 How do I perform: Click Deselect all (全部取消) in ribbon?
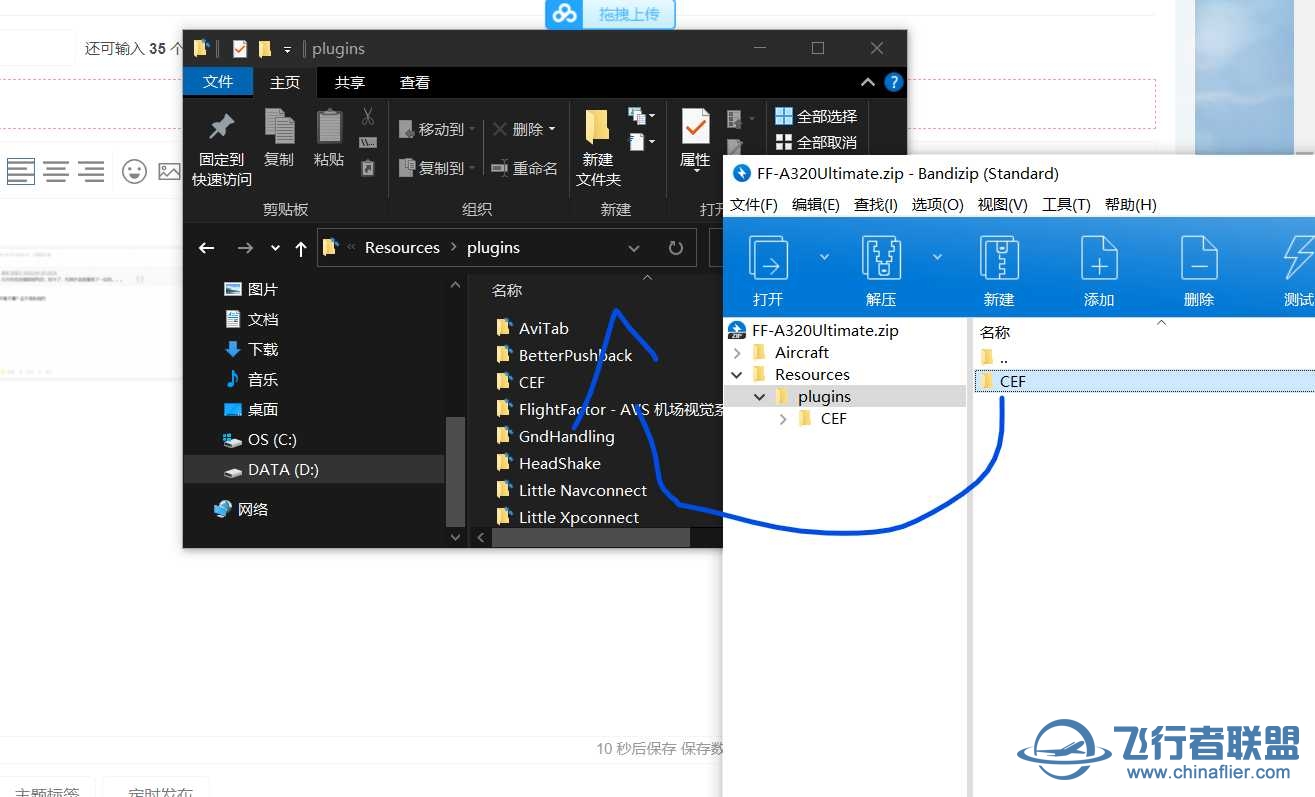pyautogui.click(x=817, y=142)
